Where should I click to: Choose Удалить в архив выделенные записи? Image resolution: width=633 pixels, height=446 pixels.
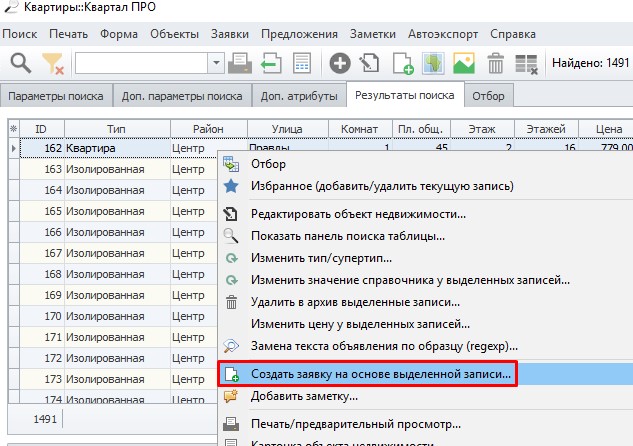[425, 302]
